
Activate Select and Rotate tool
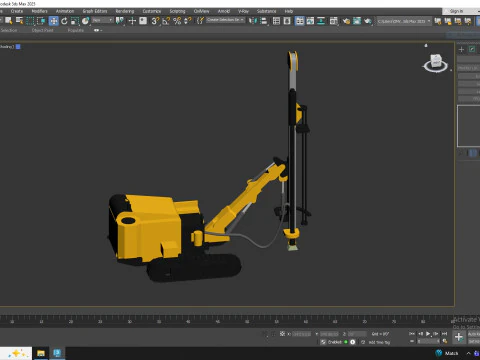tap(64, 21)
